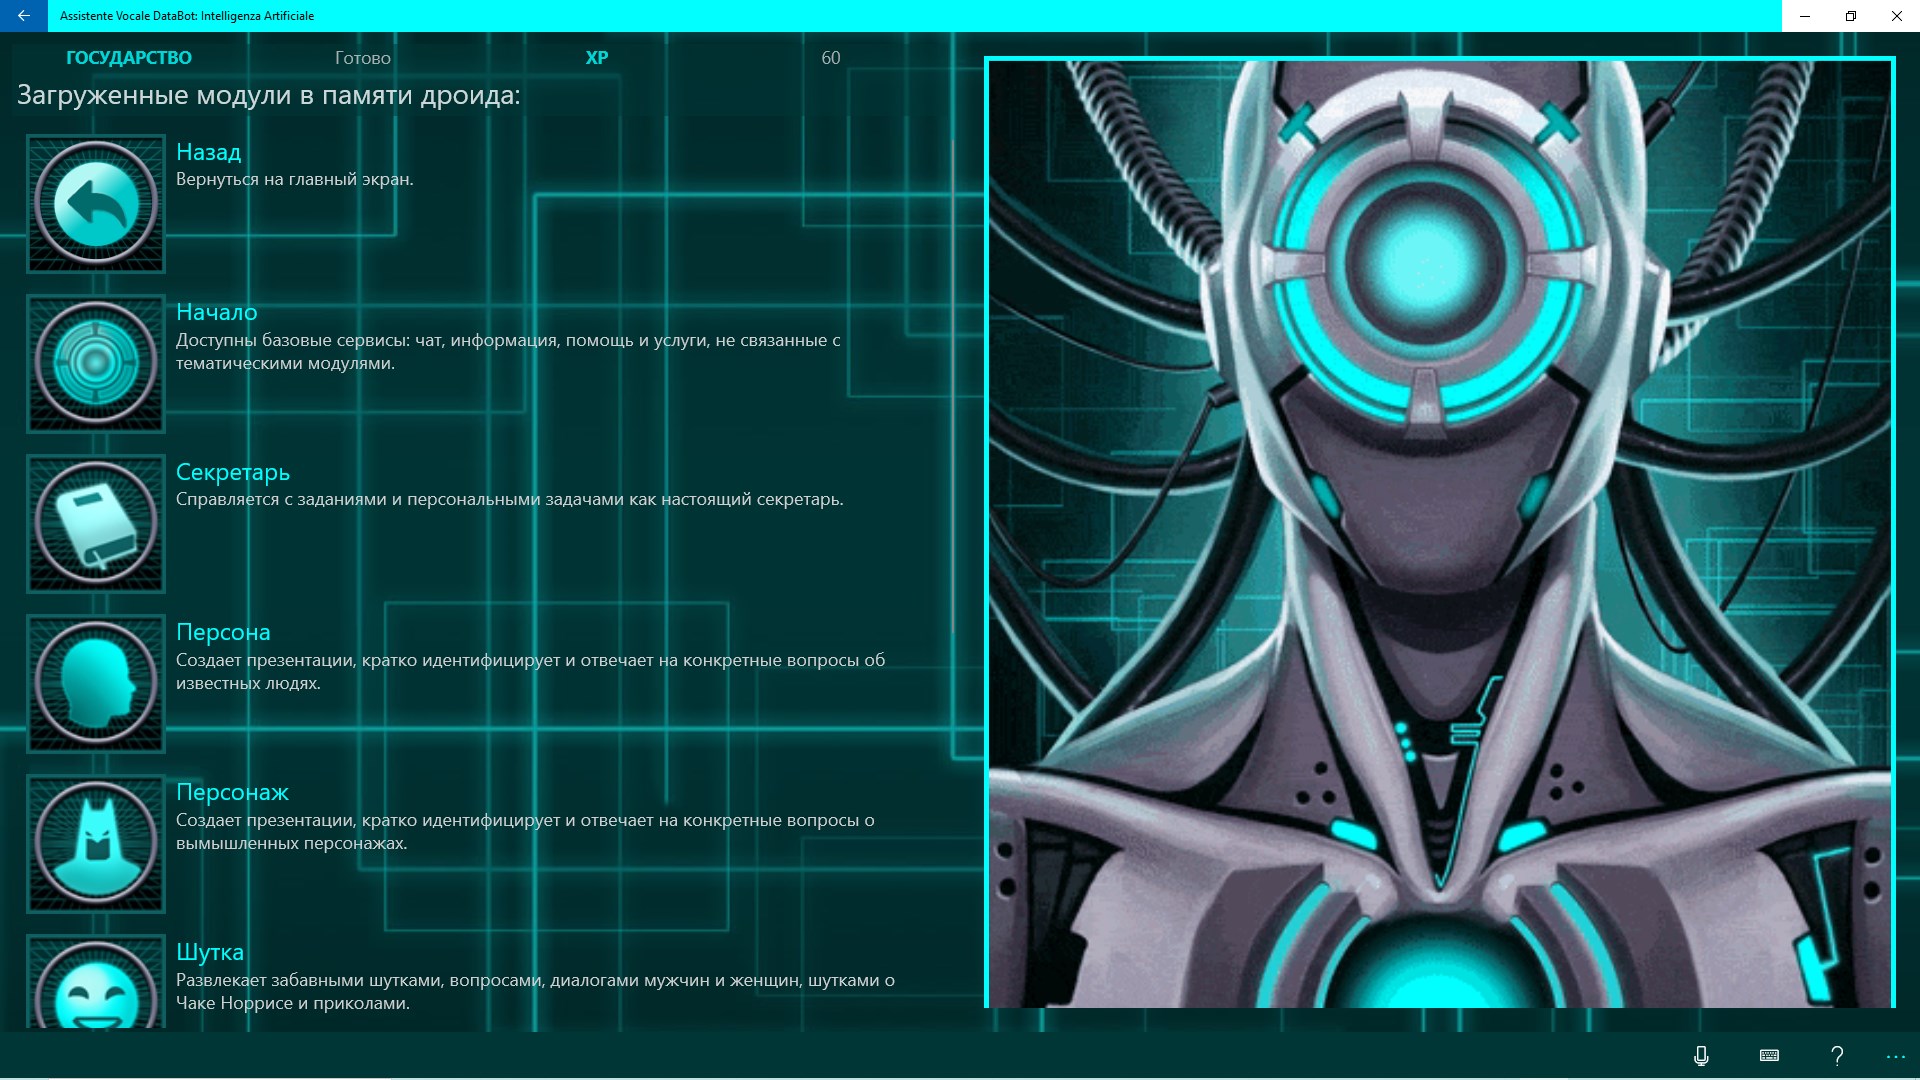Restore down the DataBot window
1920x1080 pixels.
(1851, 16)
